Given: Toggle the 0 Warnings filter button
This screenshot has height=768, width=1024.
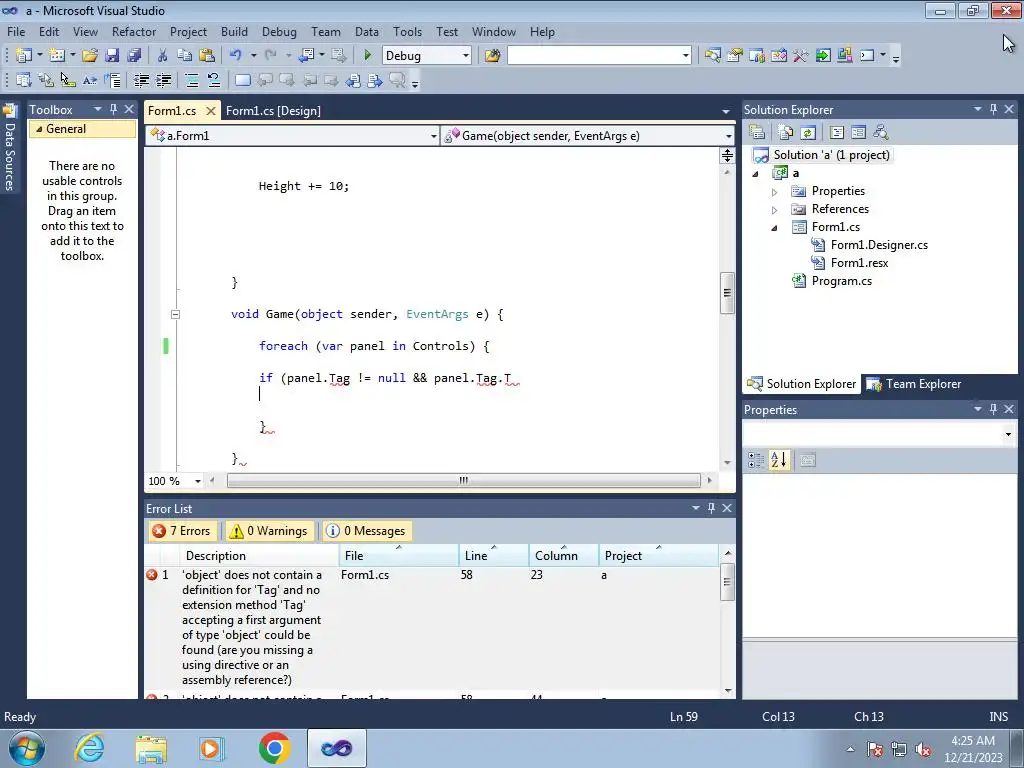Looking at the screenshot, I should (268, 531).
